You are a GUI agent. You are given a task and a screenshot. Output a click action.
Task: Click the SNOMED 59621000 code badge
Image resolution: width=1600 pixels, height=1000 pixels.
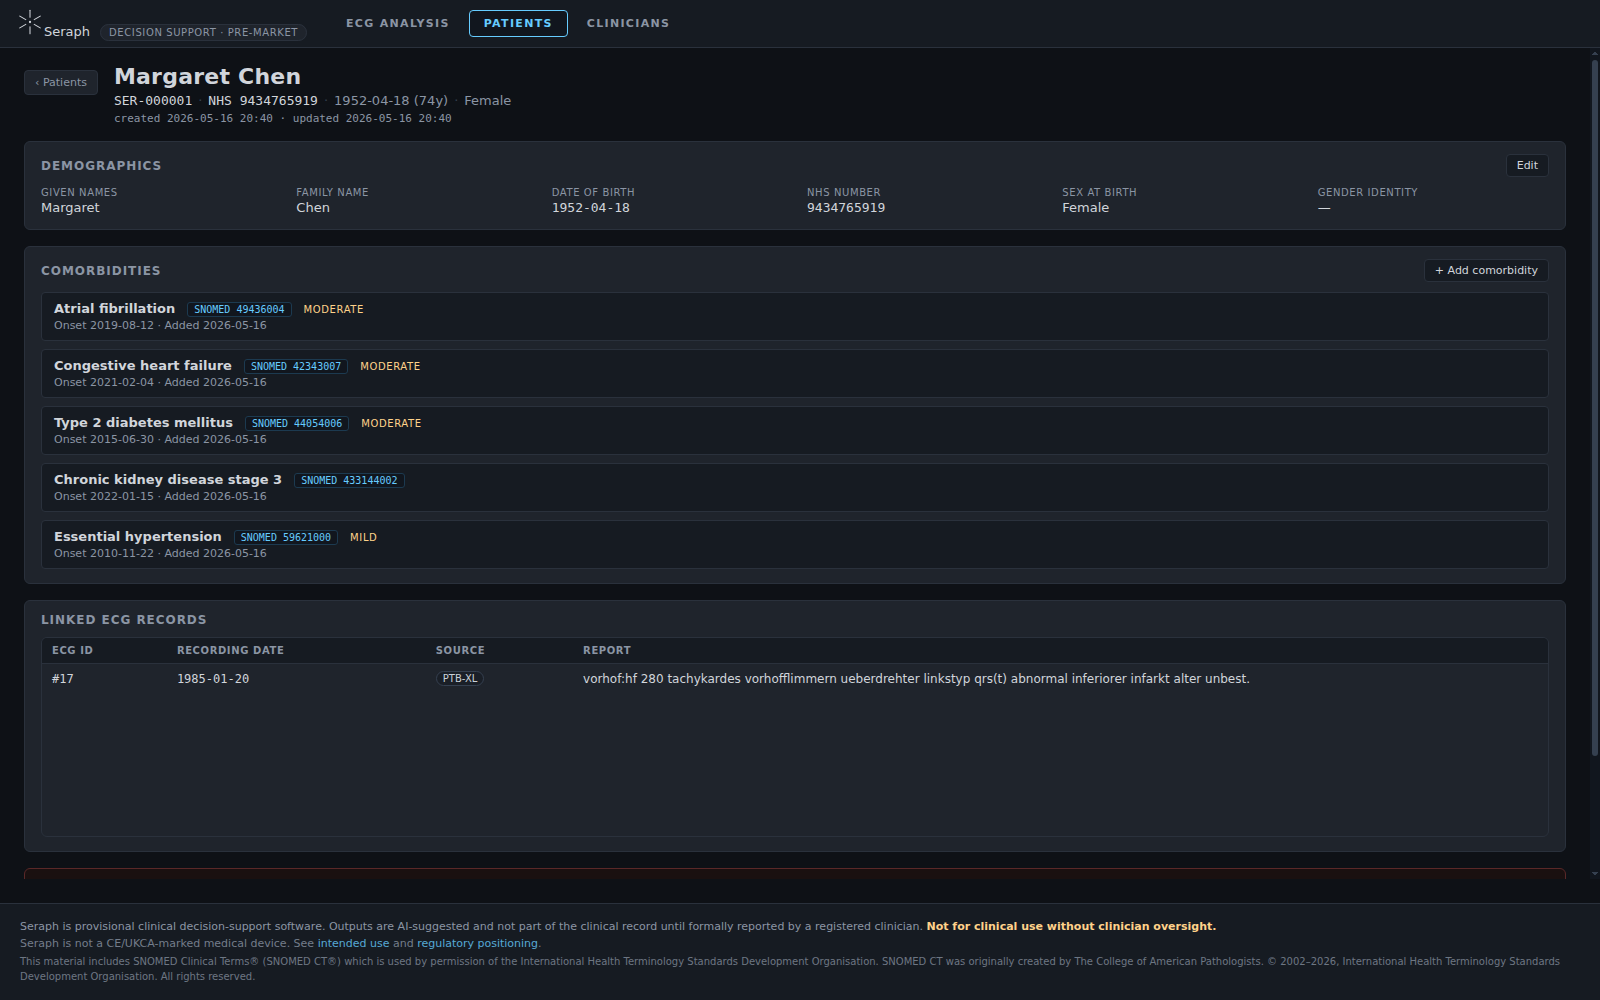pos(286,537)
